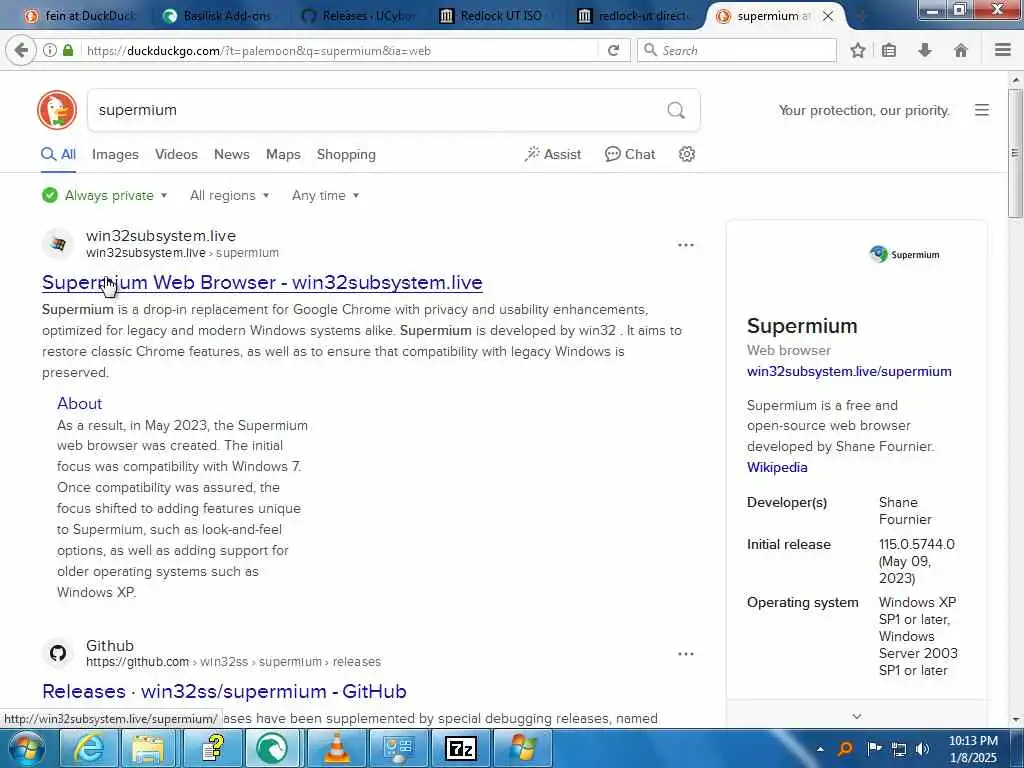Viewport: 1024px width, 768px height.
Task: Bookmark this page with the star icon
Action: [857, 50]
